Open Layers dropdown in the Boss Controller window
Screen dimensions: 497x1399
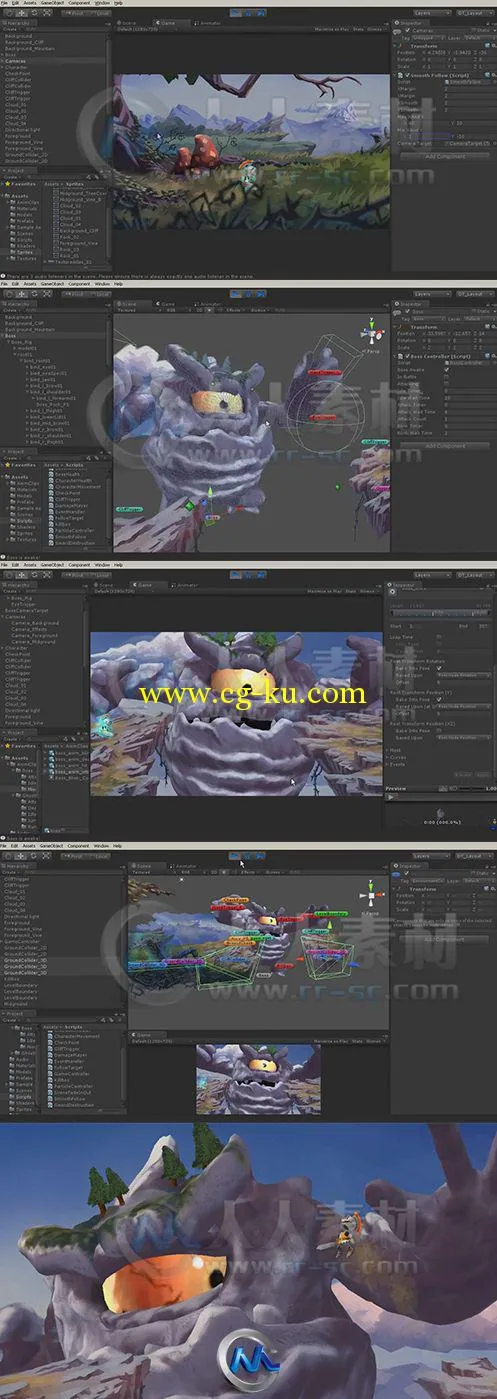(431, 294)
